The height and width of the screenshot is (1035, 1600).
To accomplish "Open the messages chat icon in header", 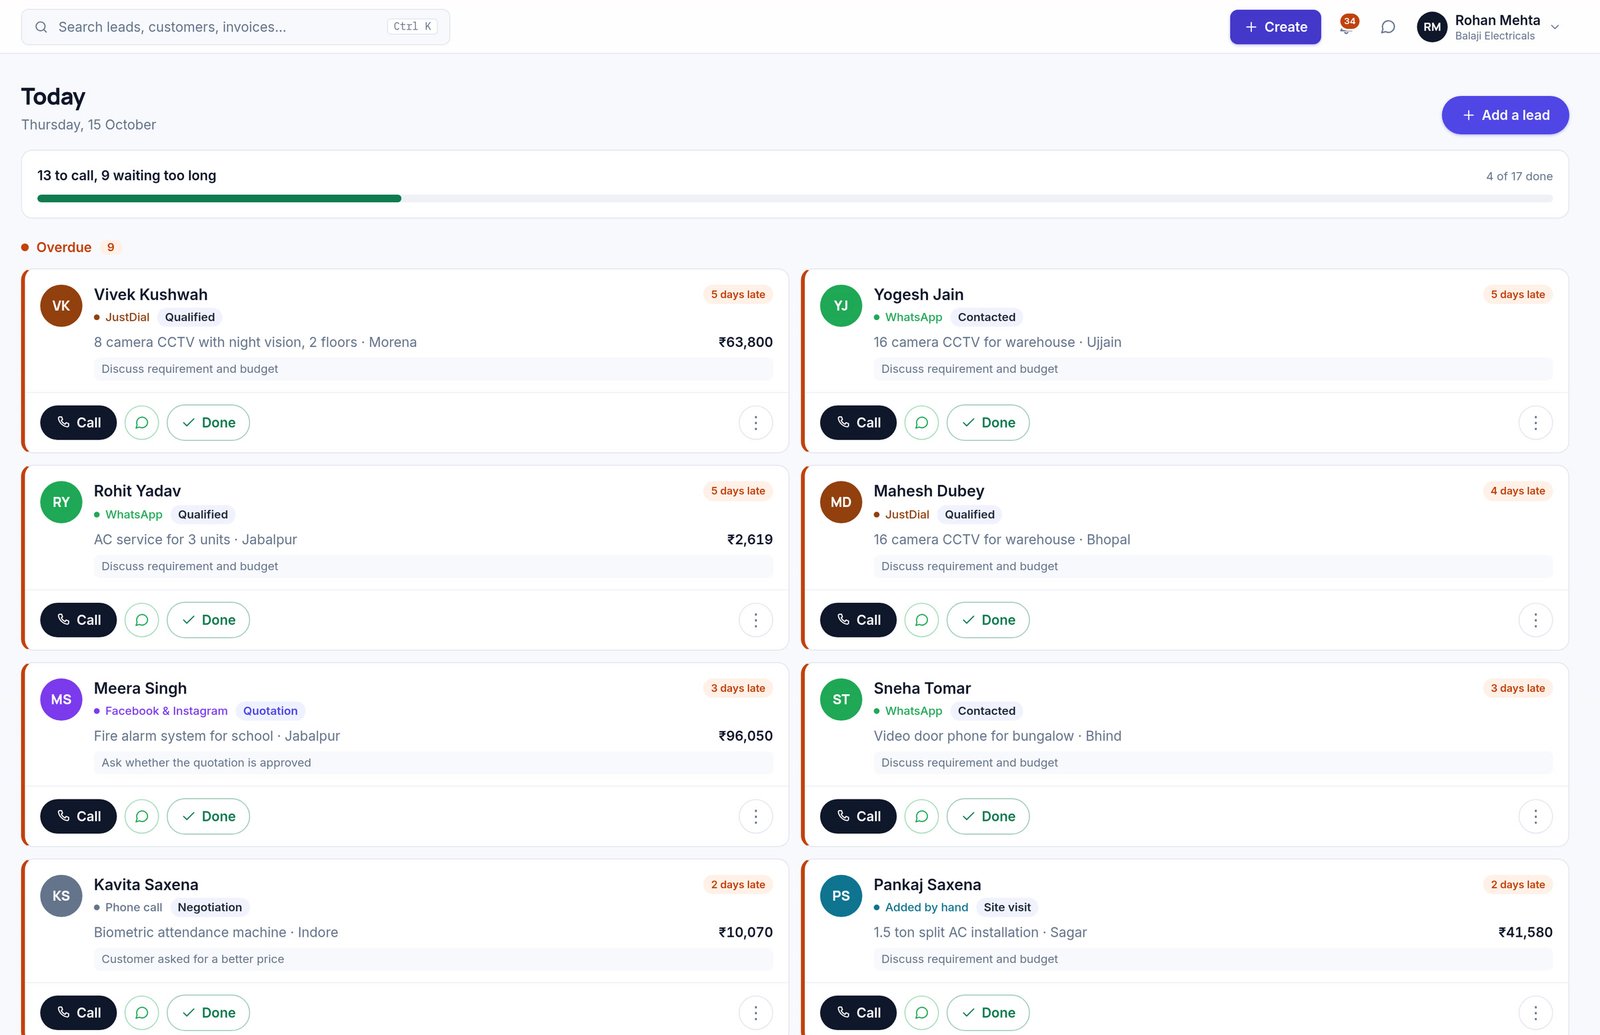I will 1388,27.
